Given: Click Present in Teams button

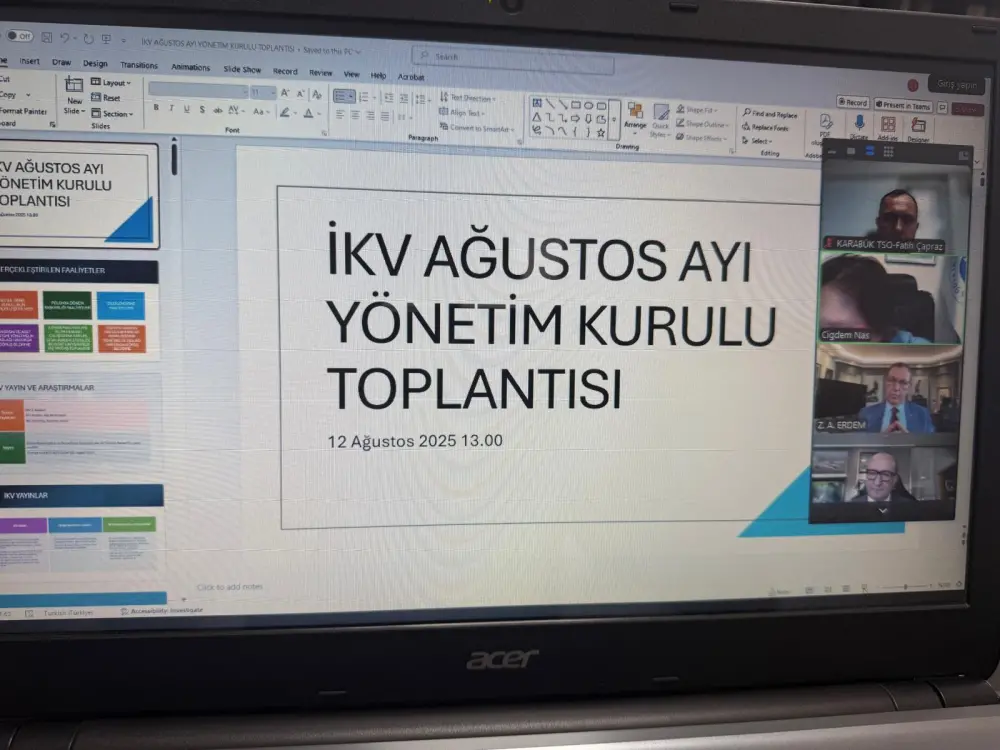Looking at the screenshot, I should (903, 105).
